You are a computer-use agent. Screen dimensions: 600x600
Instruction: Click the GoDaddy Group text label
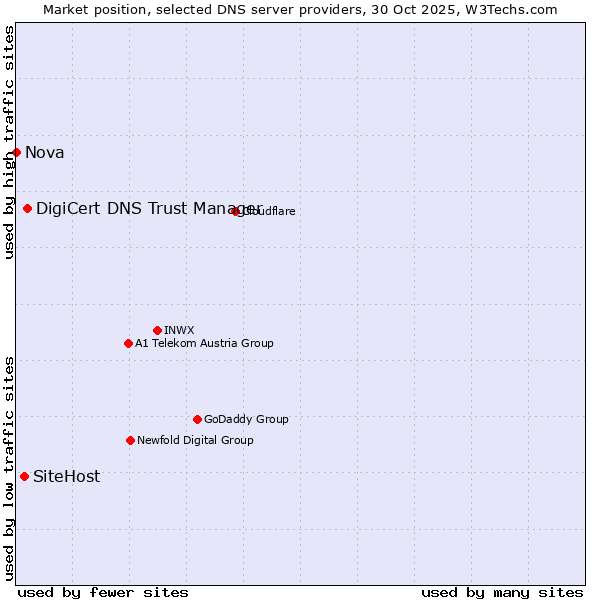[246, 420]
